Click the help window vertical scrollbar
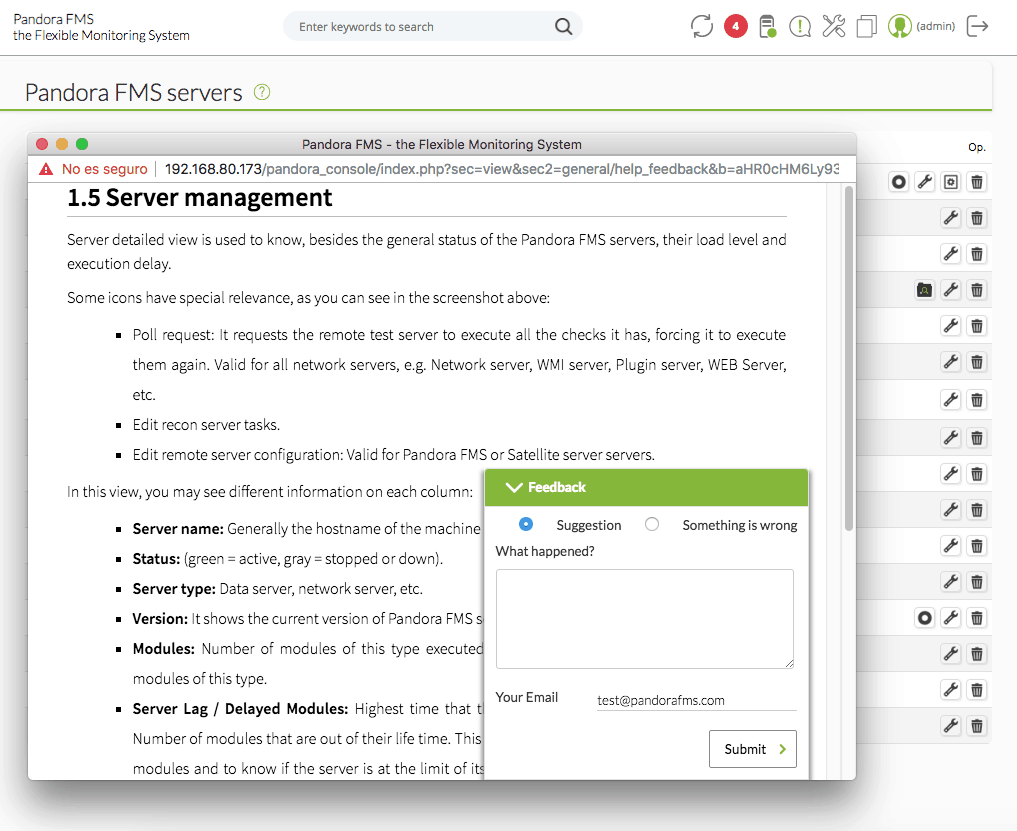 tap(848, 358)
